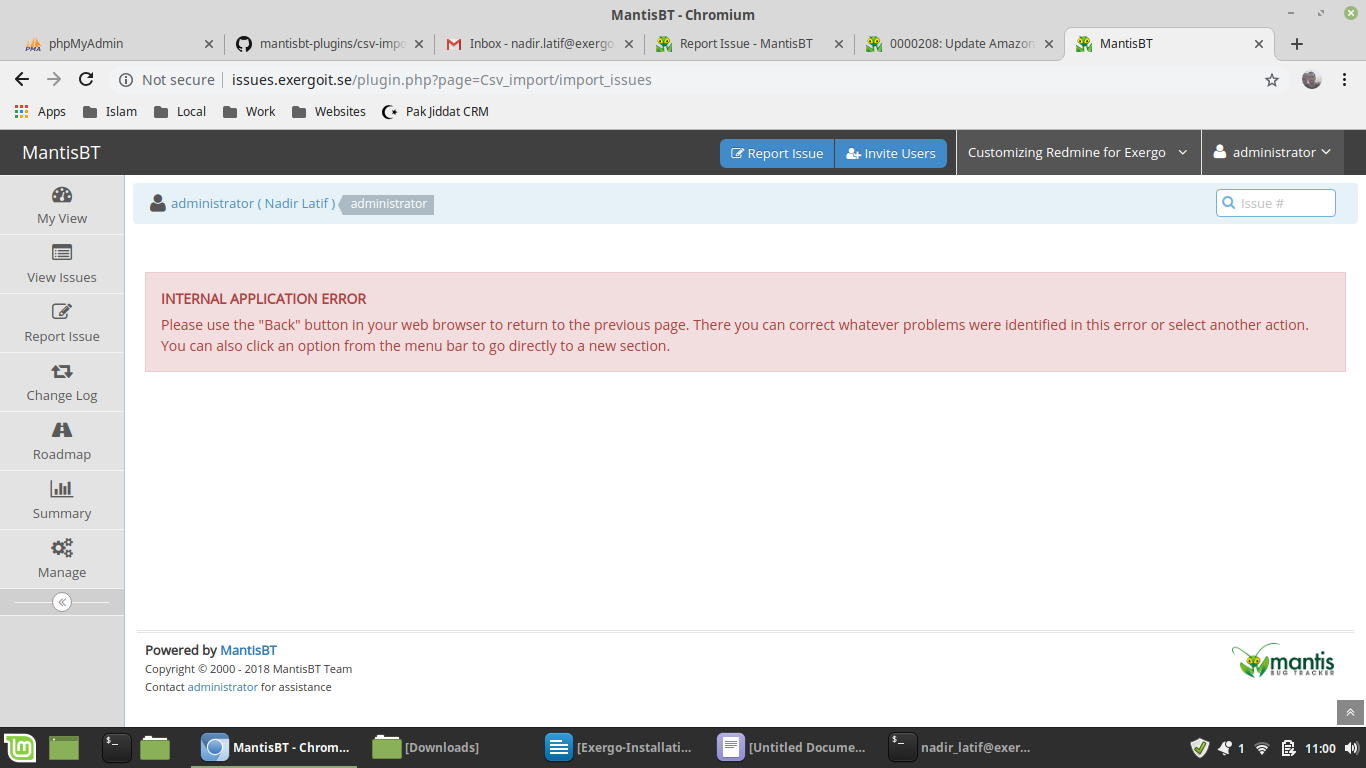The image size is (1366, 768).
Task: Open the Work bookmark folder
Action: tap(249, 112)
